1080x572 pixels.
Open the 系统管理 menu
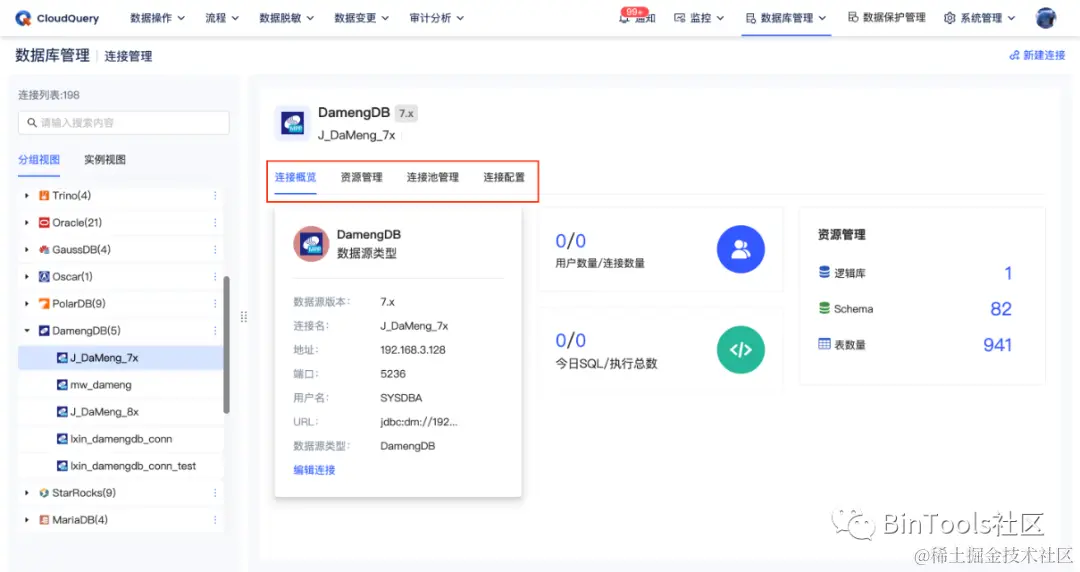pos(979,18)
